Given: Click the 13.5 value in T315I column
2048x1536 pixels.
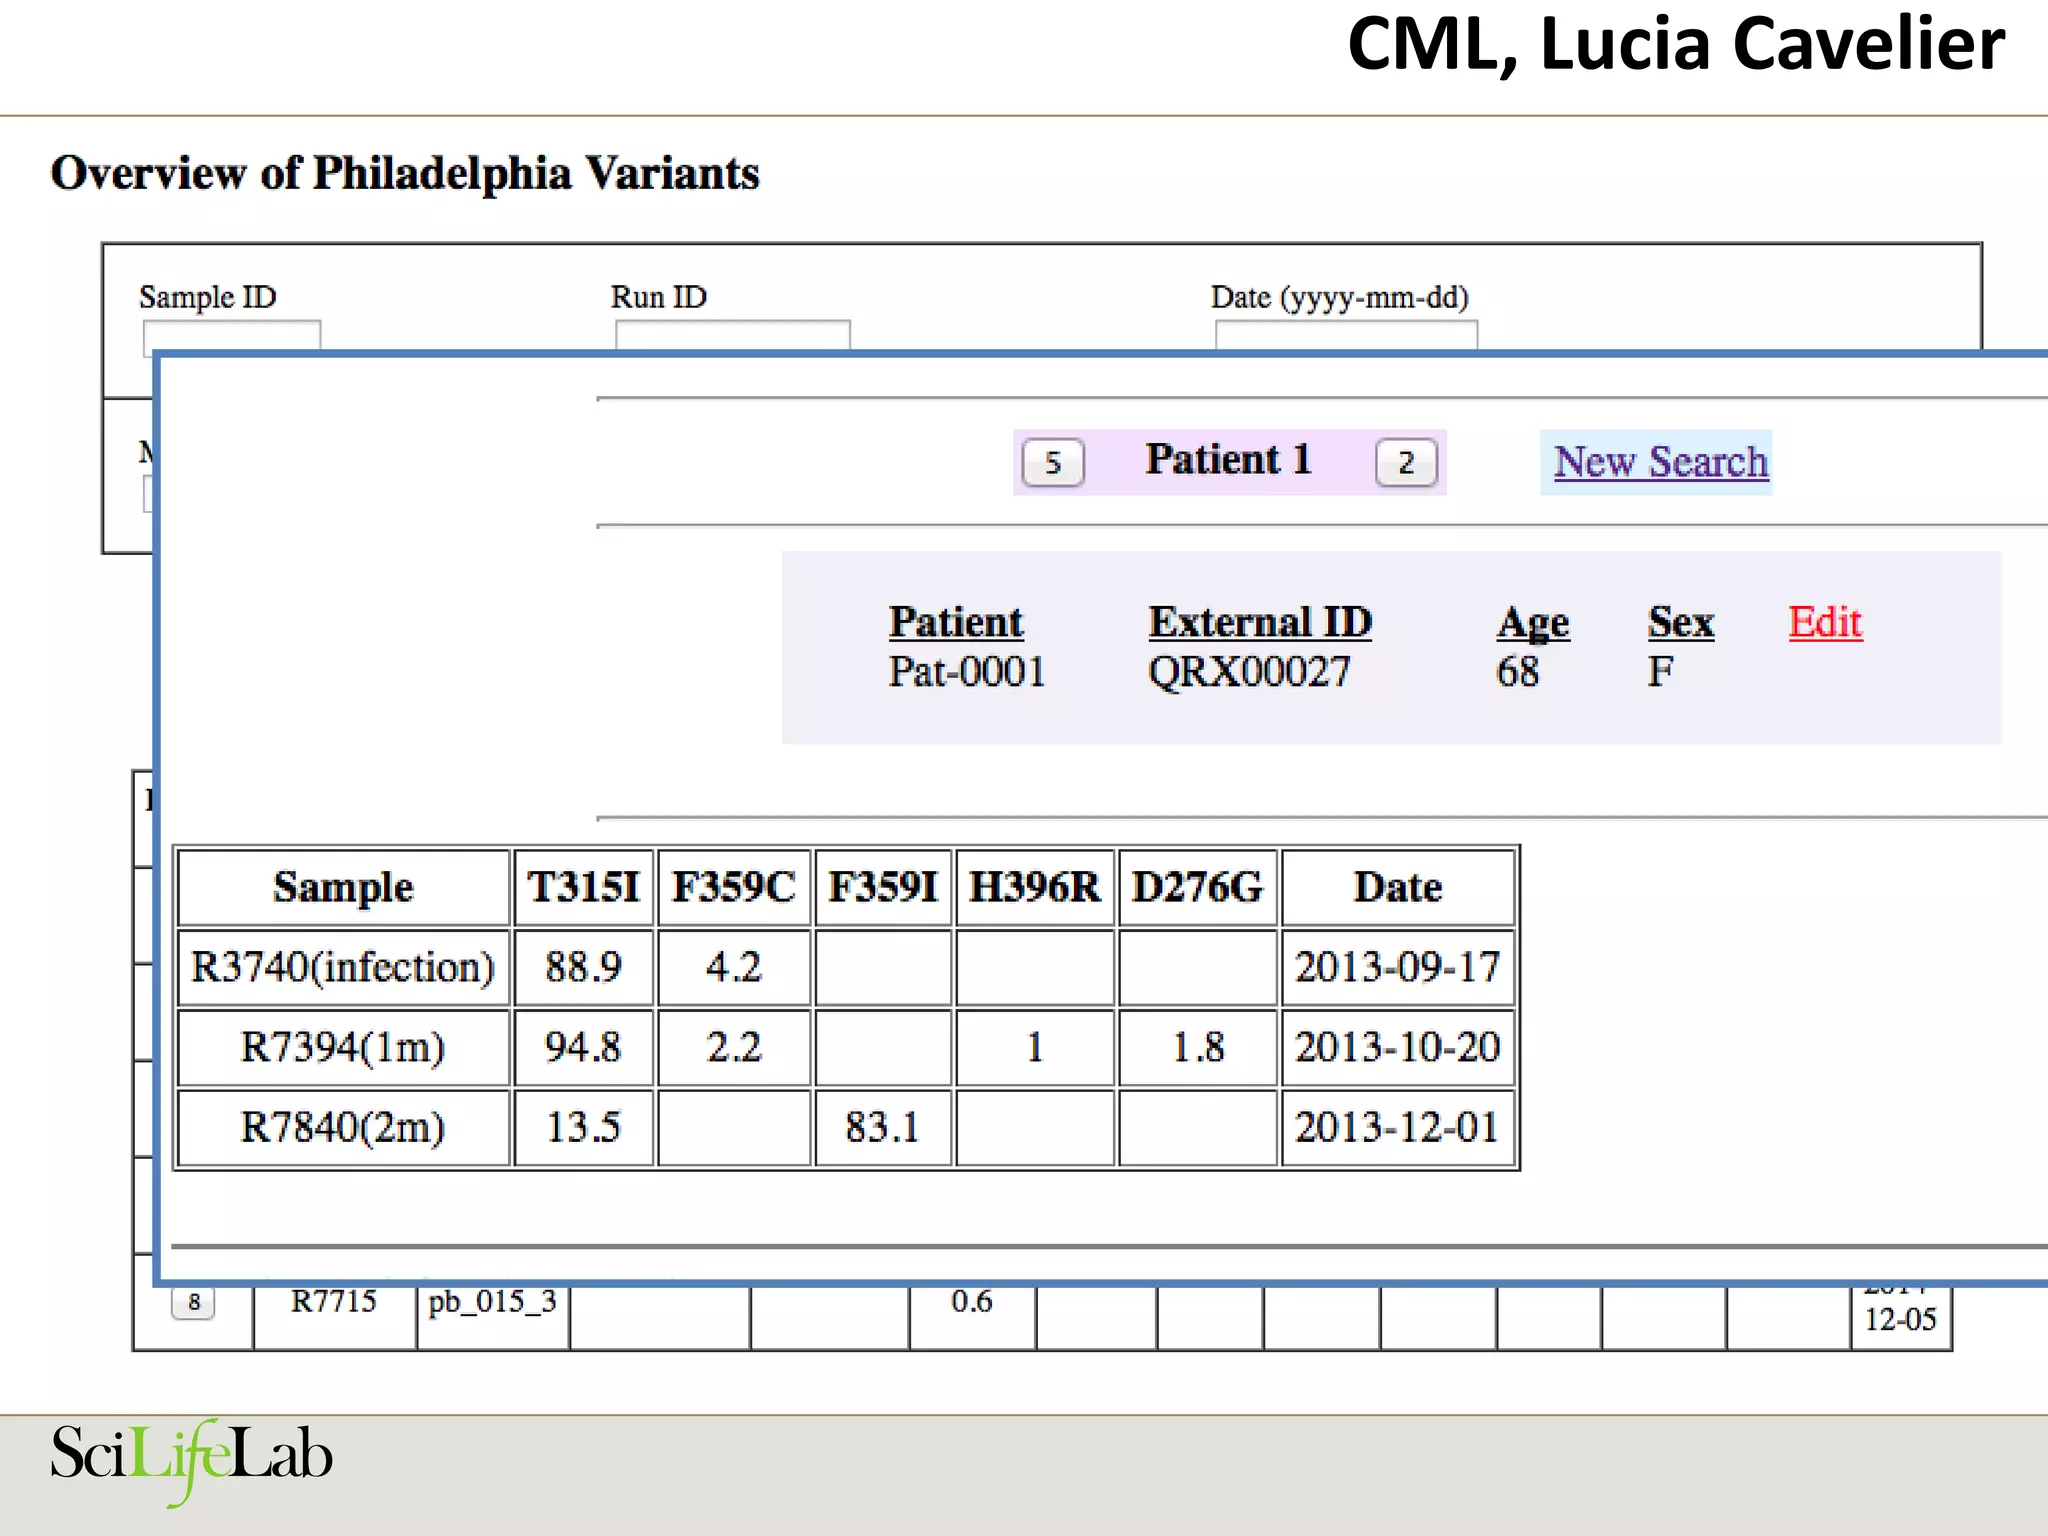Looking at the screenshot, I should 584,1128.
